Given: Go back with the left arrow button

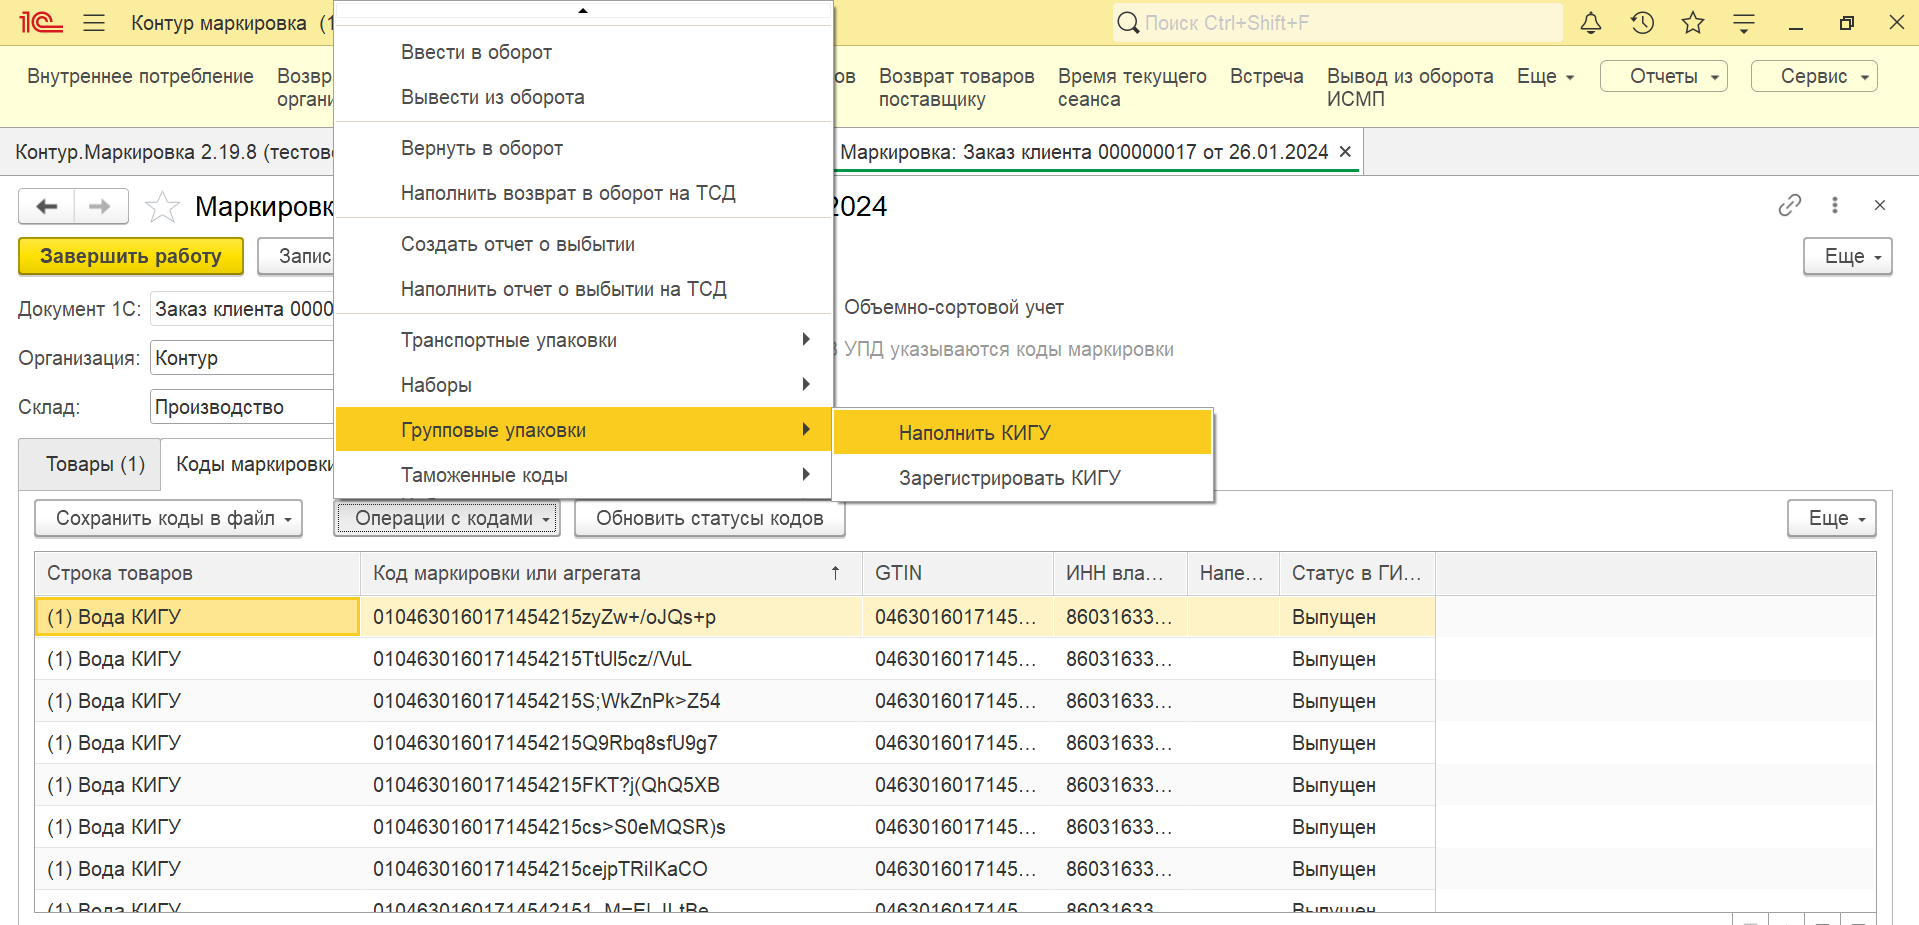Looking at the screenshot, I should click(x=46, y=206).
